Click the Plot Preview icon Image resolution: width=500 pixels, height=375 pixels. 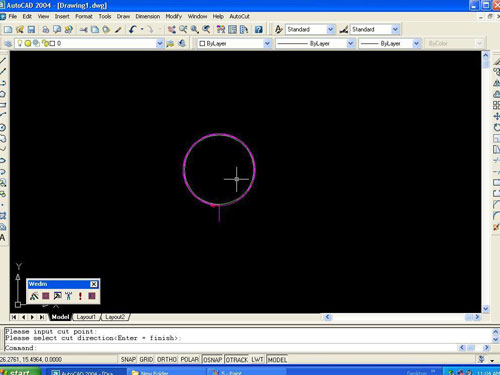coord(57,30)
